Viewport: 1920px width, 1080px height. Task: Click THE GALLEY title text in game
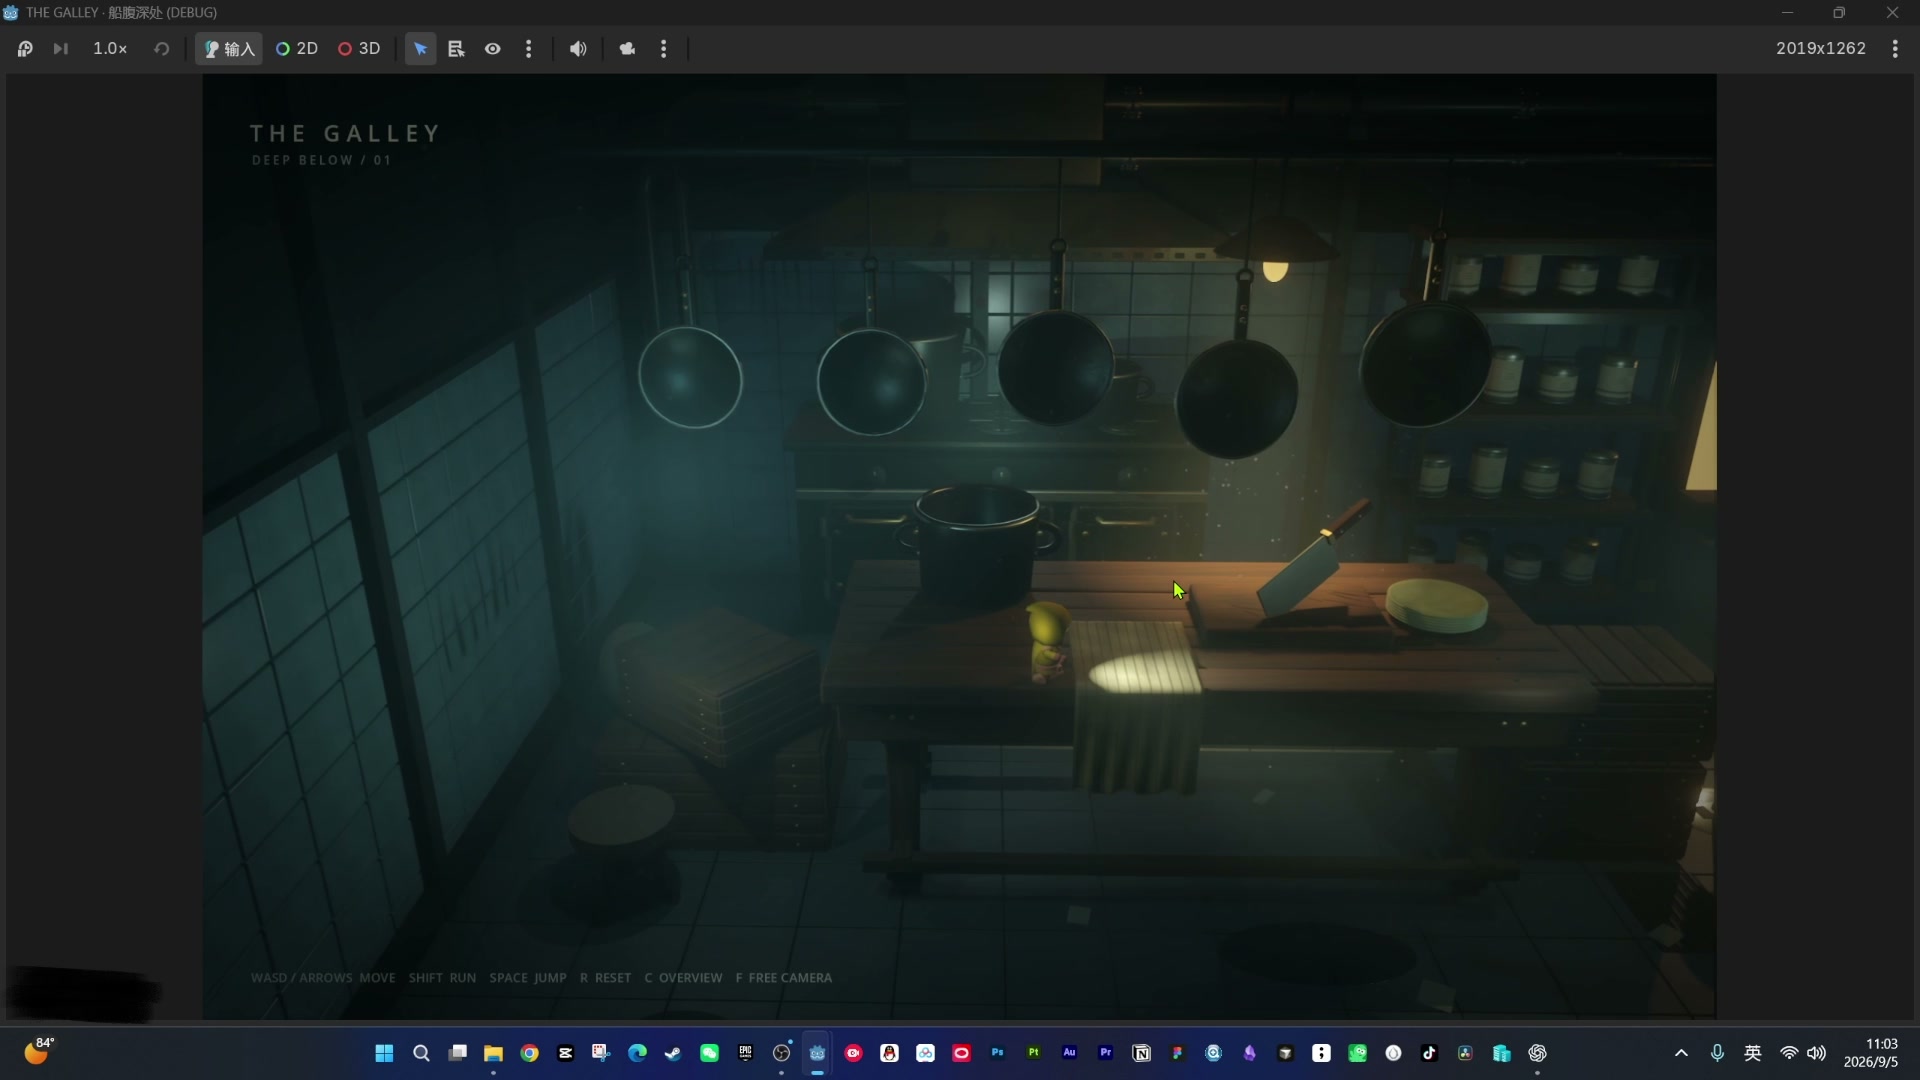click(x=345, y=133)
